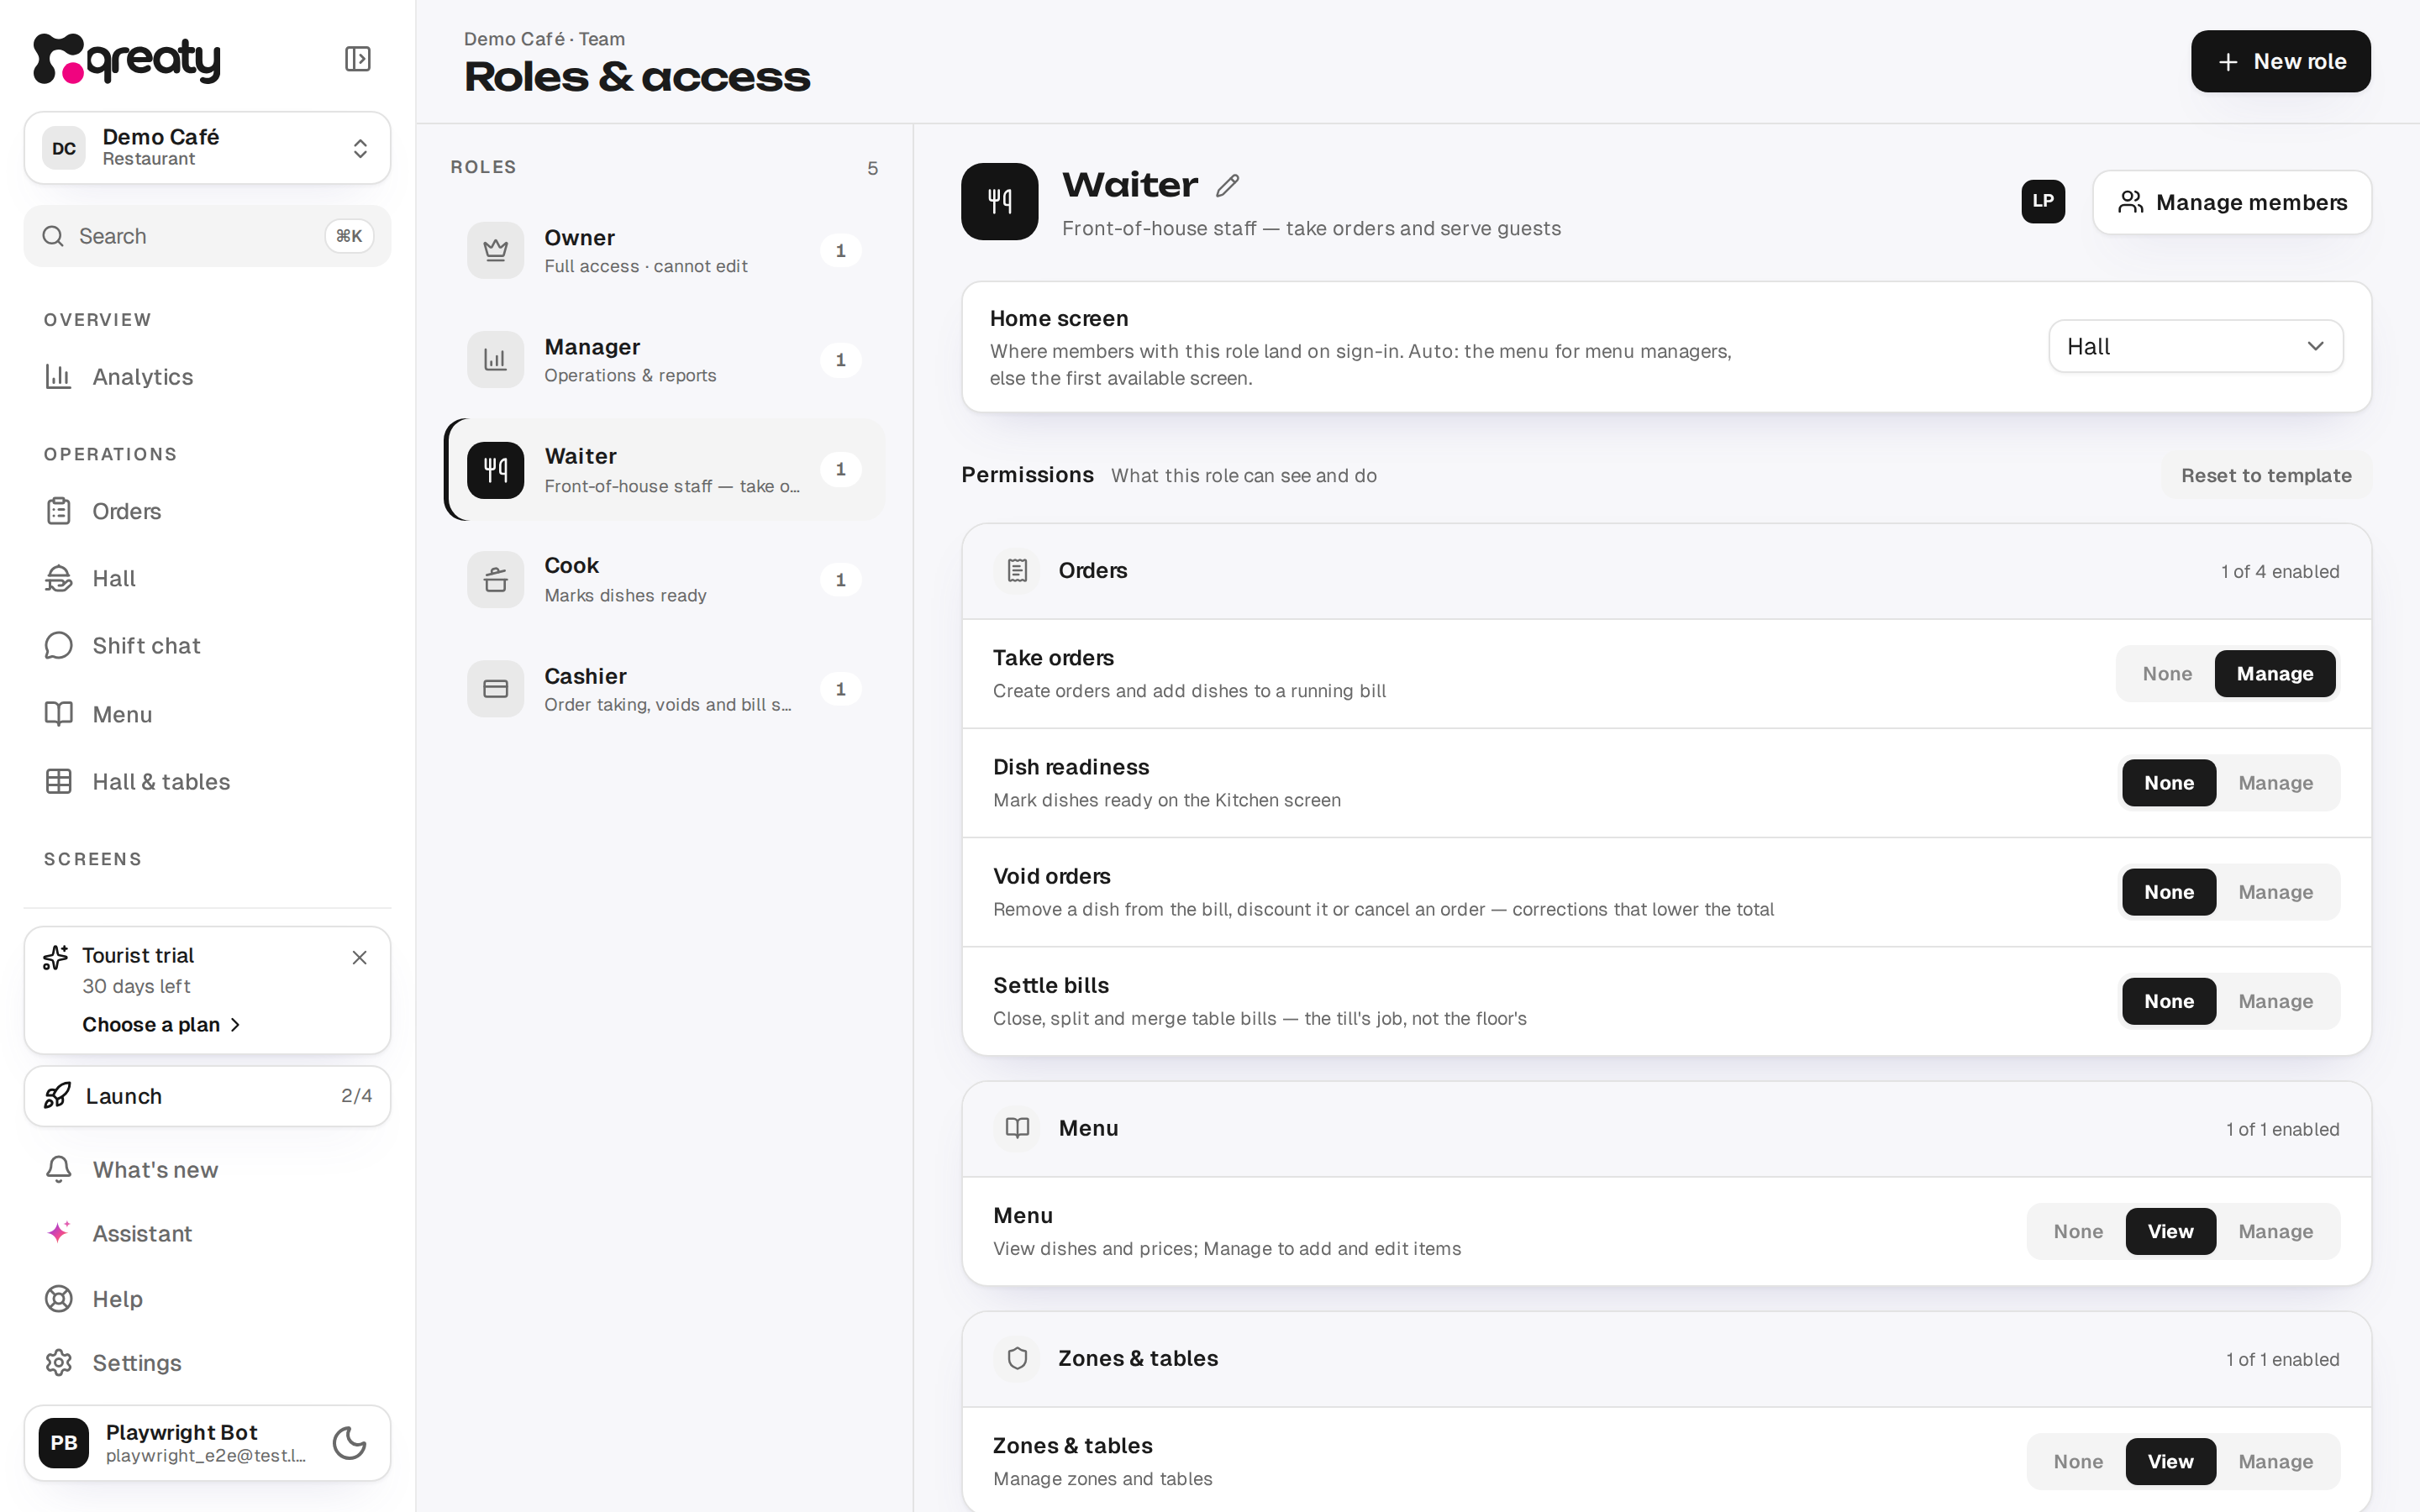
Task: Open Settings
Action: [207, 1363]
